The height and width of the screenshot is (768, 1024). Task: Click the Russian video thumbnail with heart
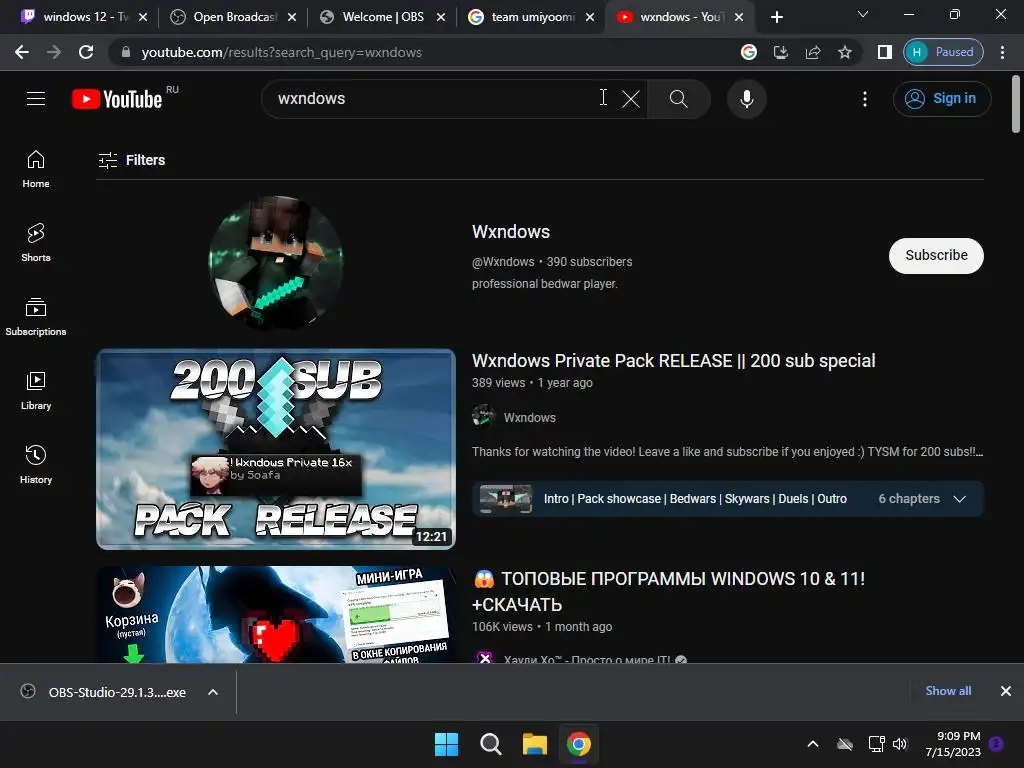[x=276, y=615]
